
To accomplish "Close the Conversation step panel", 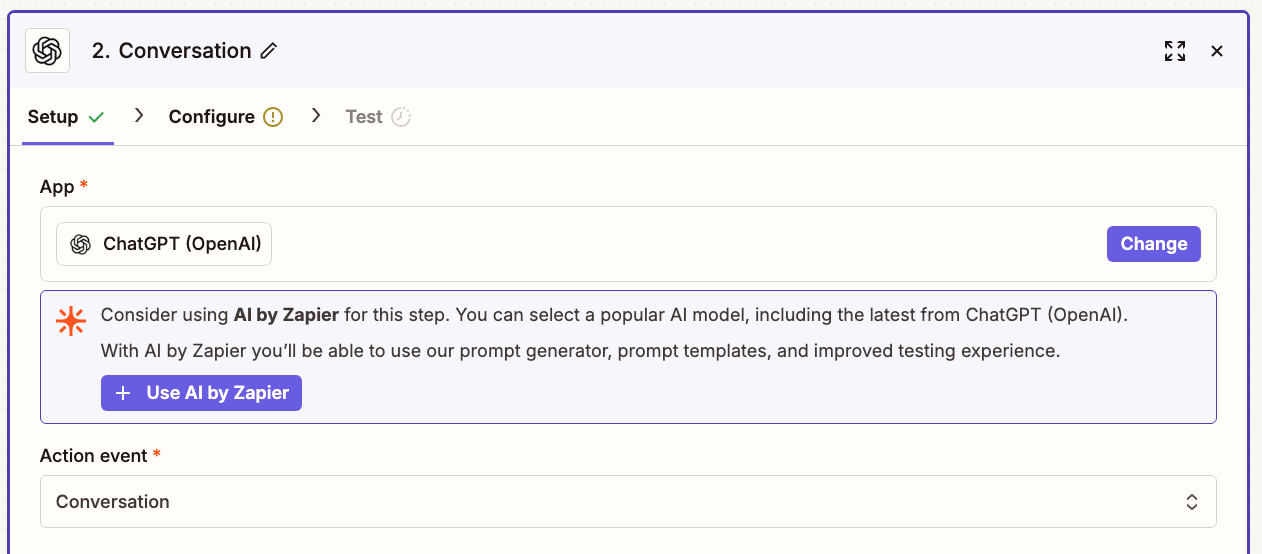I will click(1217, 51).
